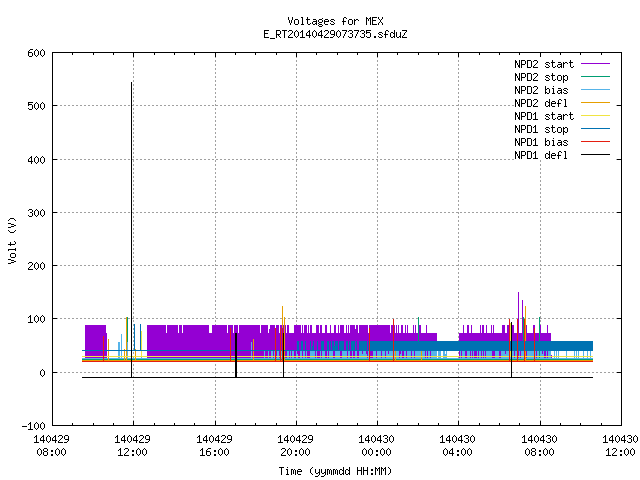The width and height of the screenshot is (640, 480).
Task: Click the top of the tall black spike
Action: click(131, 83)
